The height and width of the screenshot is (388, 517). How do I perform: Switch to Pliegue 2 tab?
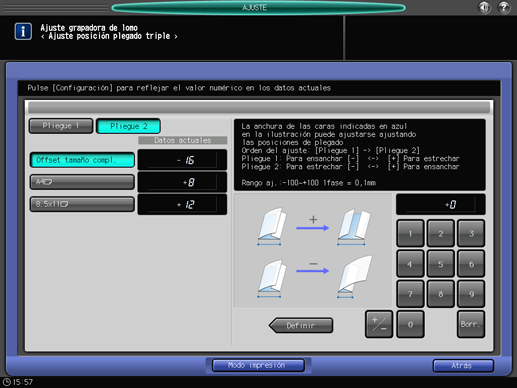128,126
